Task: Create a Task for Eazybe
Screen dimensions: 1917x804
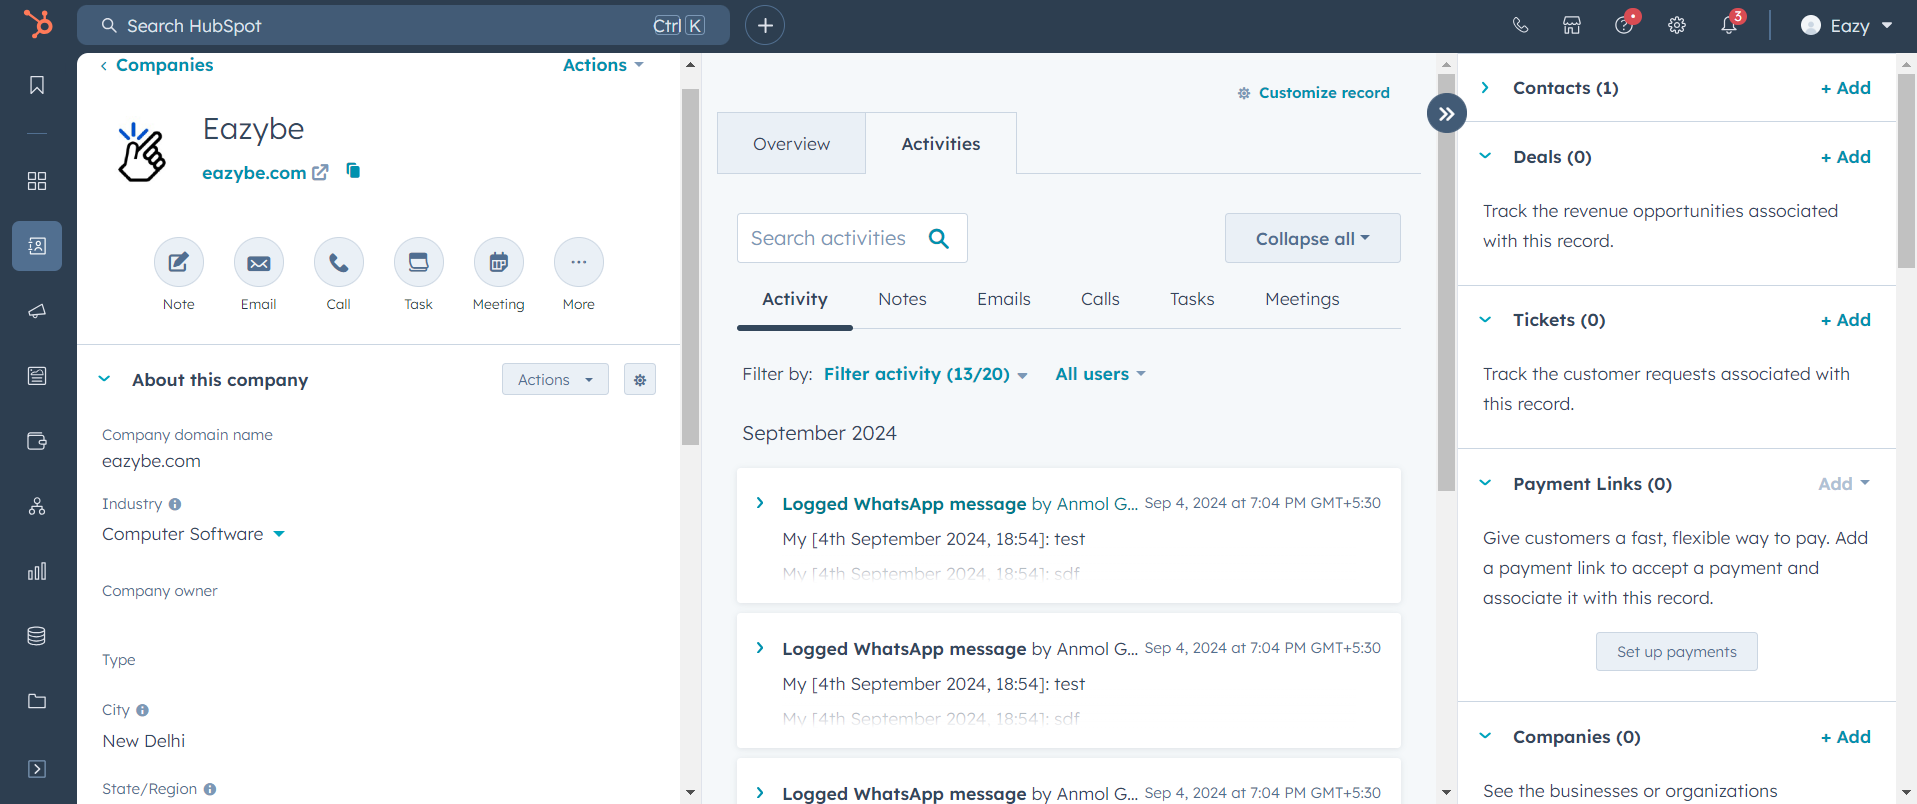Action: (419, 262)
